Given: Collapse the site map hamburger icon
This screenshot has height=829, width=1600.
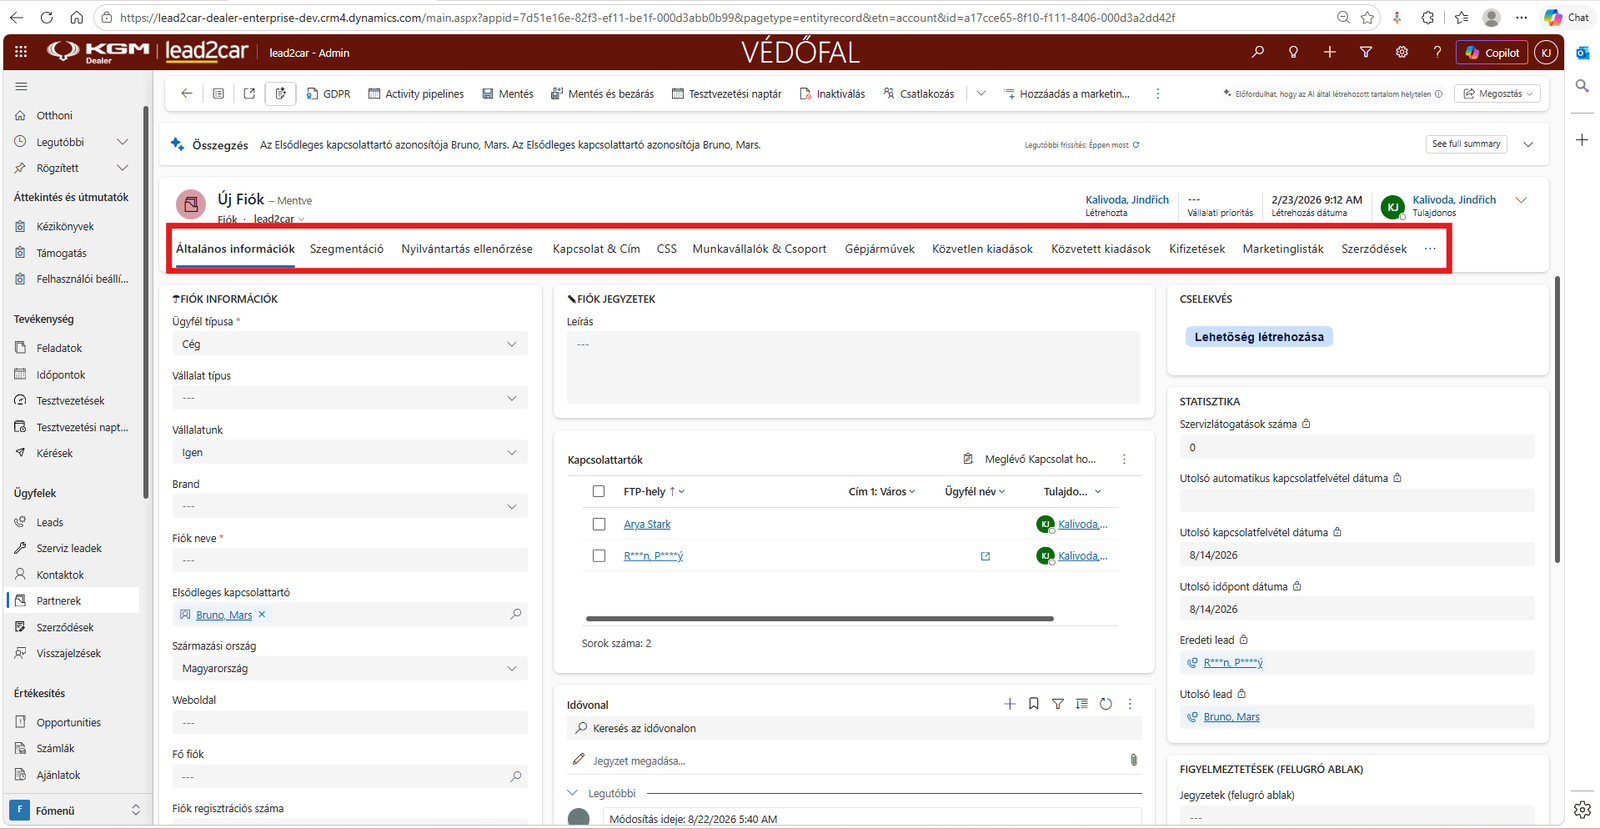Looking at the screenshot, I should (21, 87).
